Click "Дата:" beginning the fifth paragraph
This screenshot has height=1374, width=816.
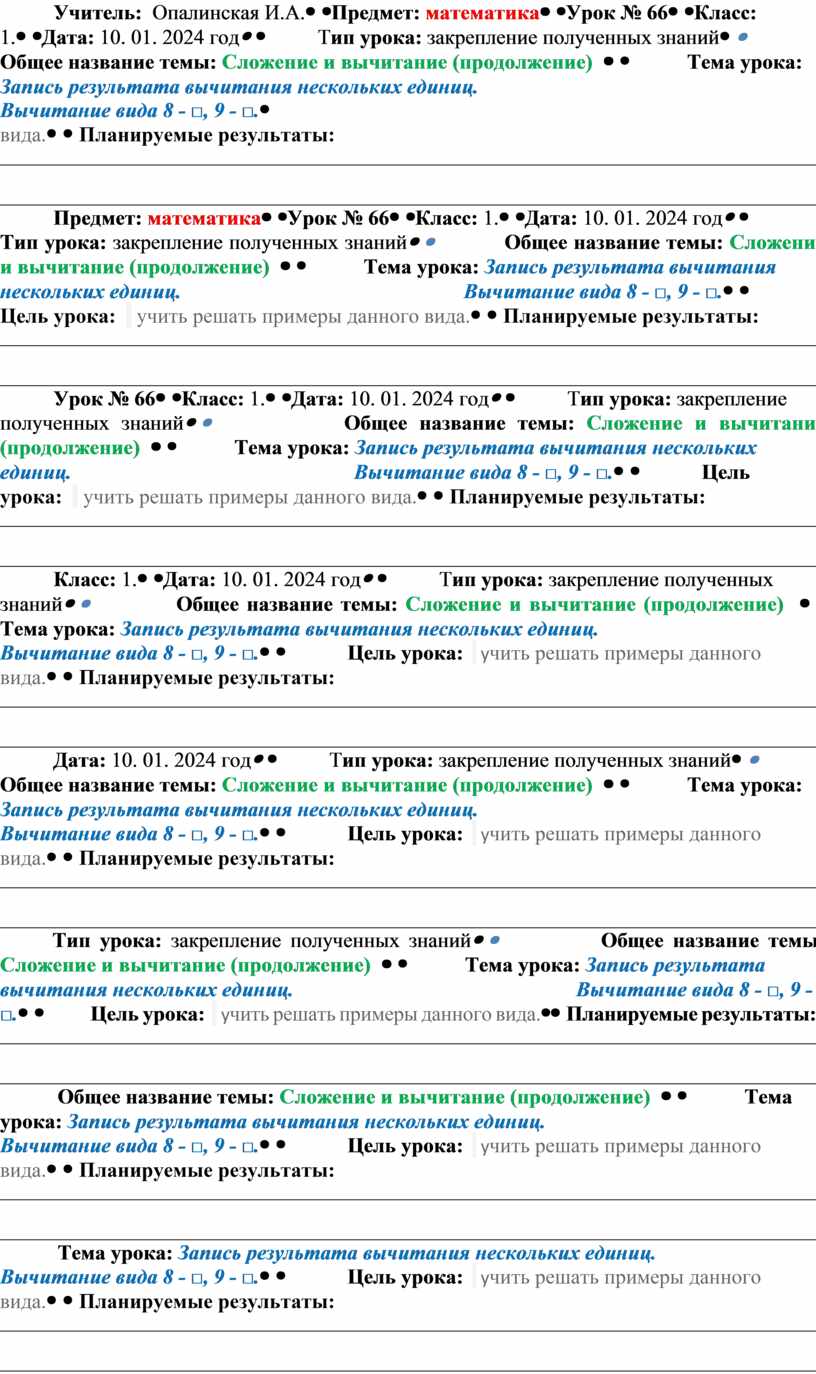pyautogui.click(x=80, y=761)
